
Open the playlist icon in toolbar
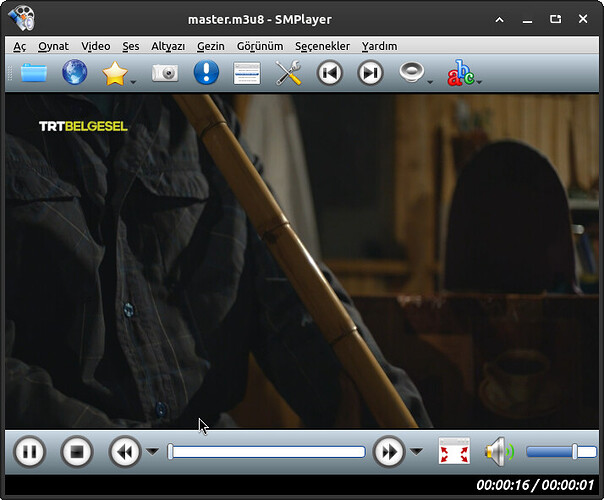click(247, 73)
